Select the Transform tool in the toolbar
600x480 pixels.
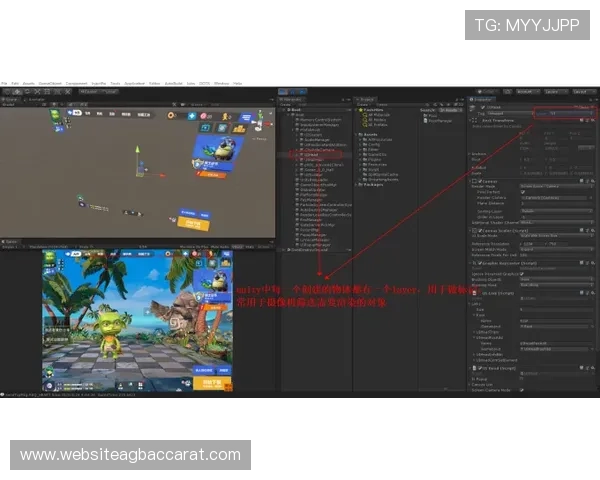coord(57,92)
